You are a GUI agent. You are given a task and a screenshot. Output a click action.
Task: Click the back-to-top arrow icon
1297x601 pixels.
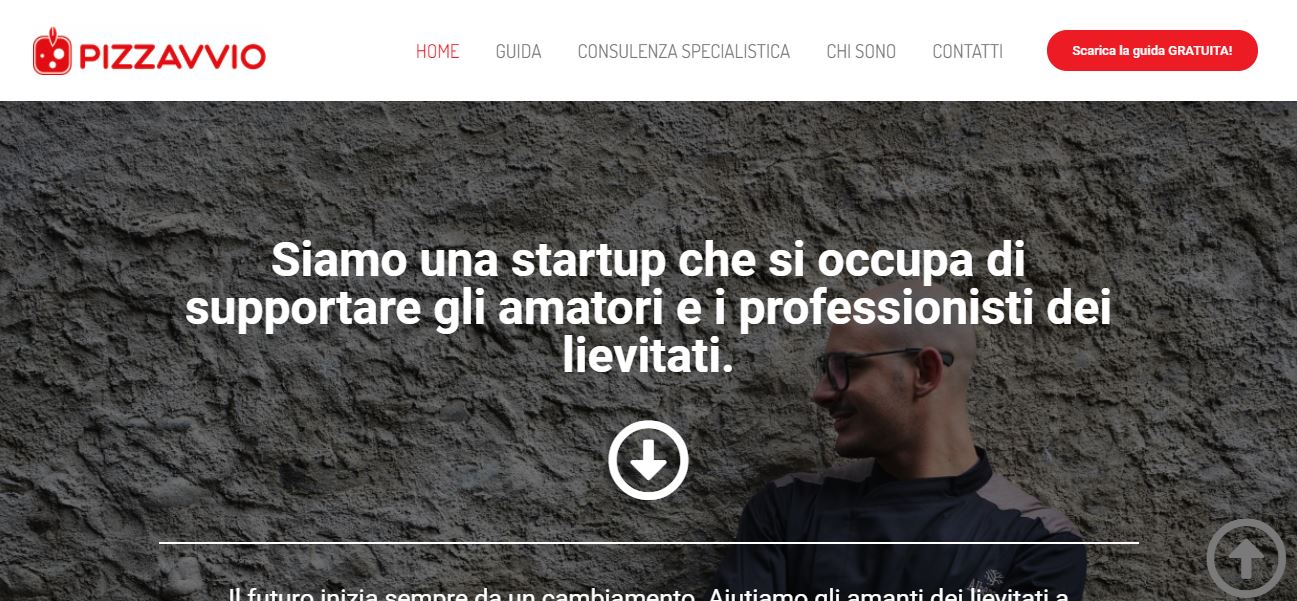[x=1246, y=559]
